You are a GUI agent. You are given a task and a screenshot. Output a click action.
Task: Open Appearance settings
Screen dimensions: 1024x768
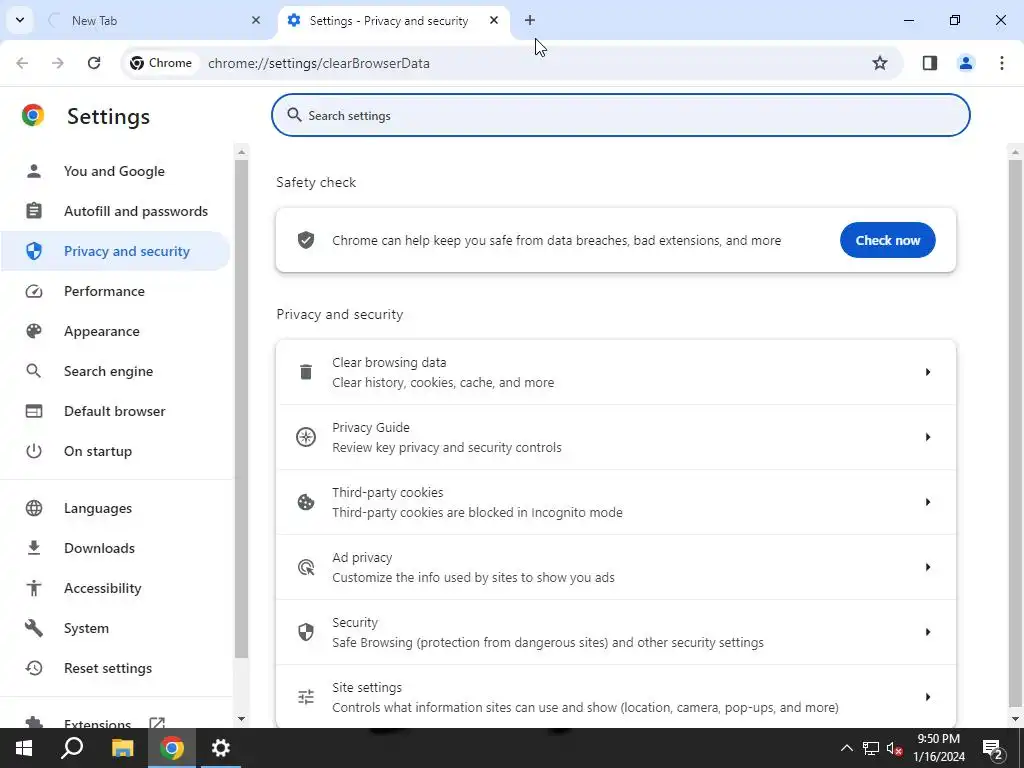(116, 331)
